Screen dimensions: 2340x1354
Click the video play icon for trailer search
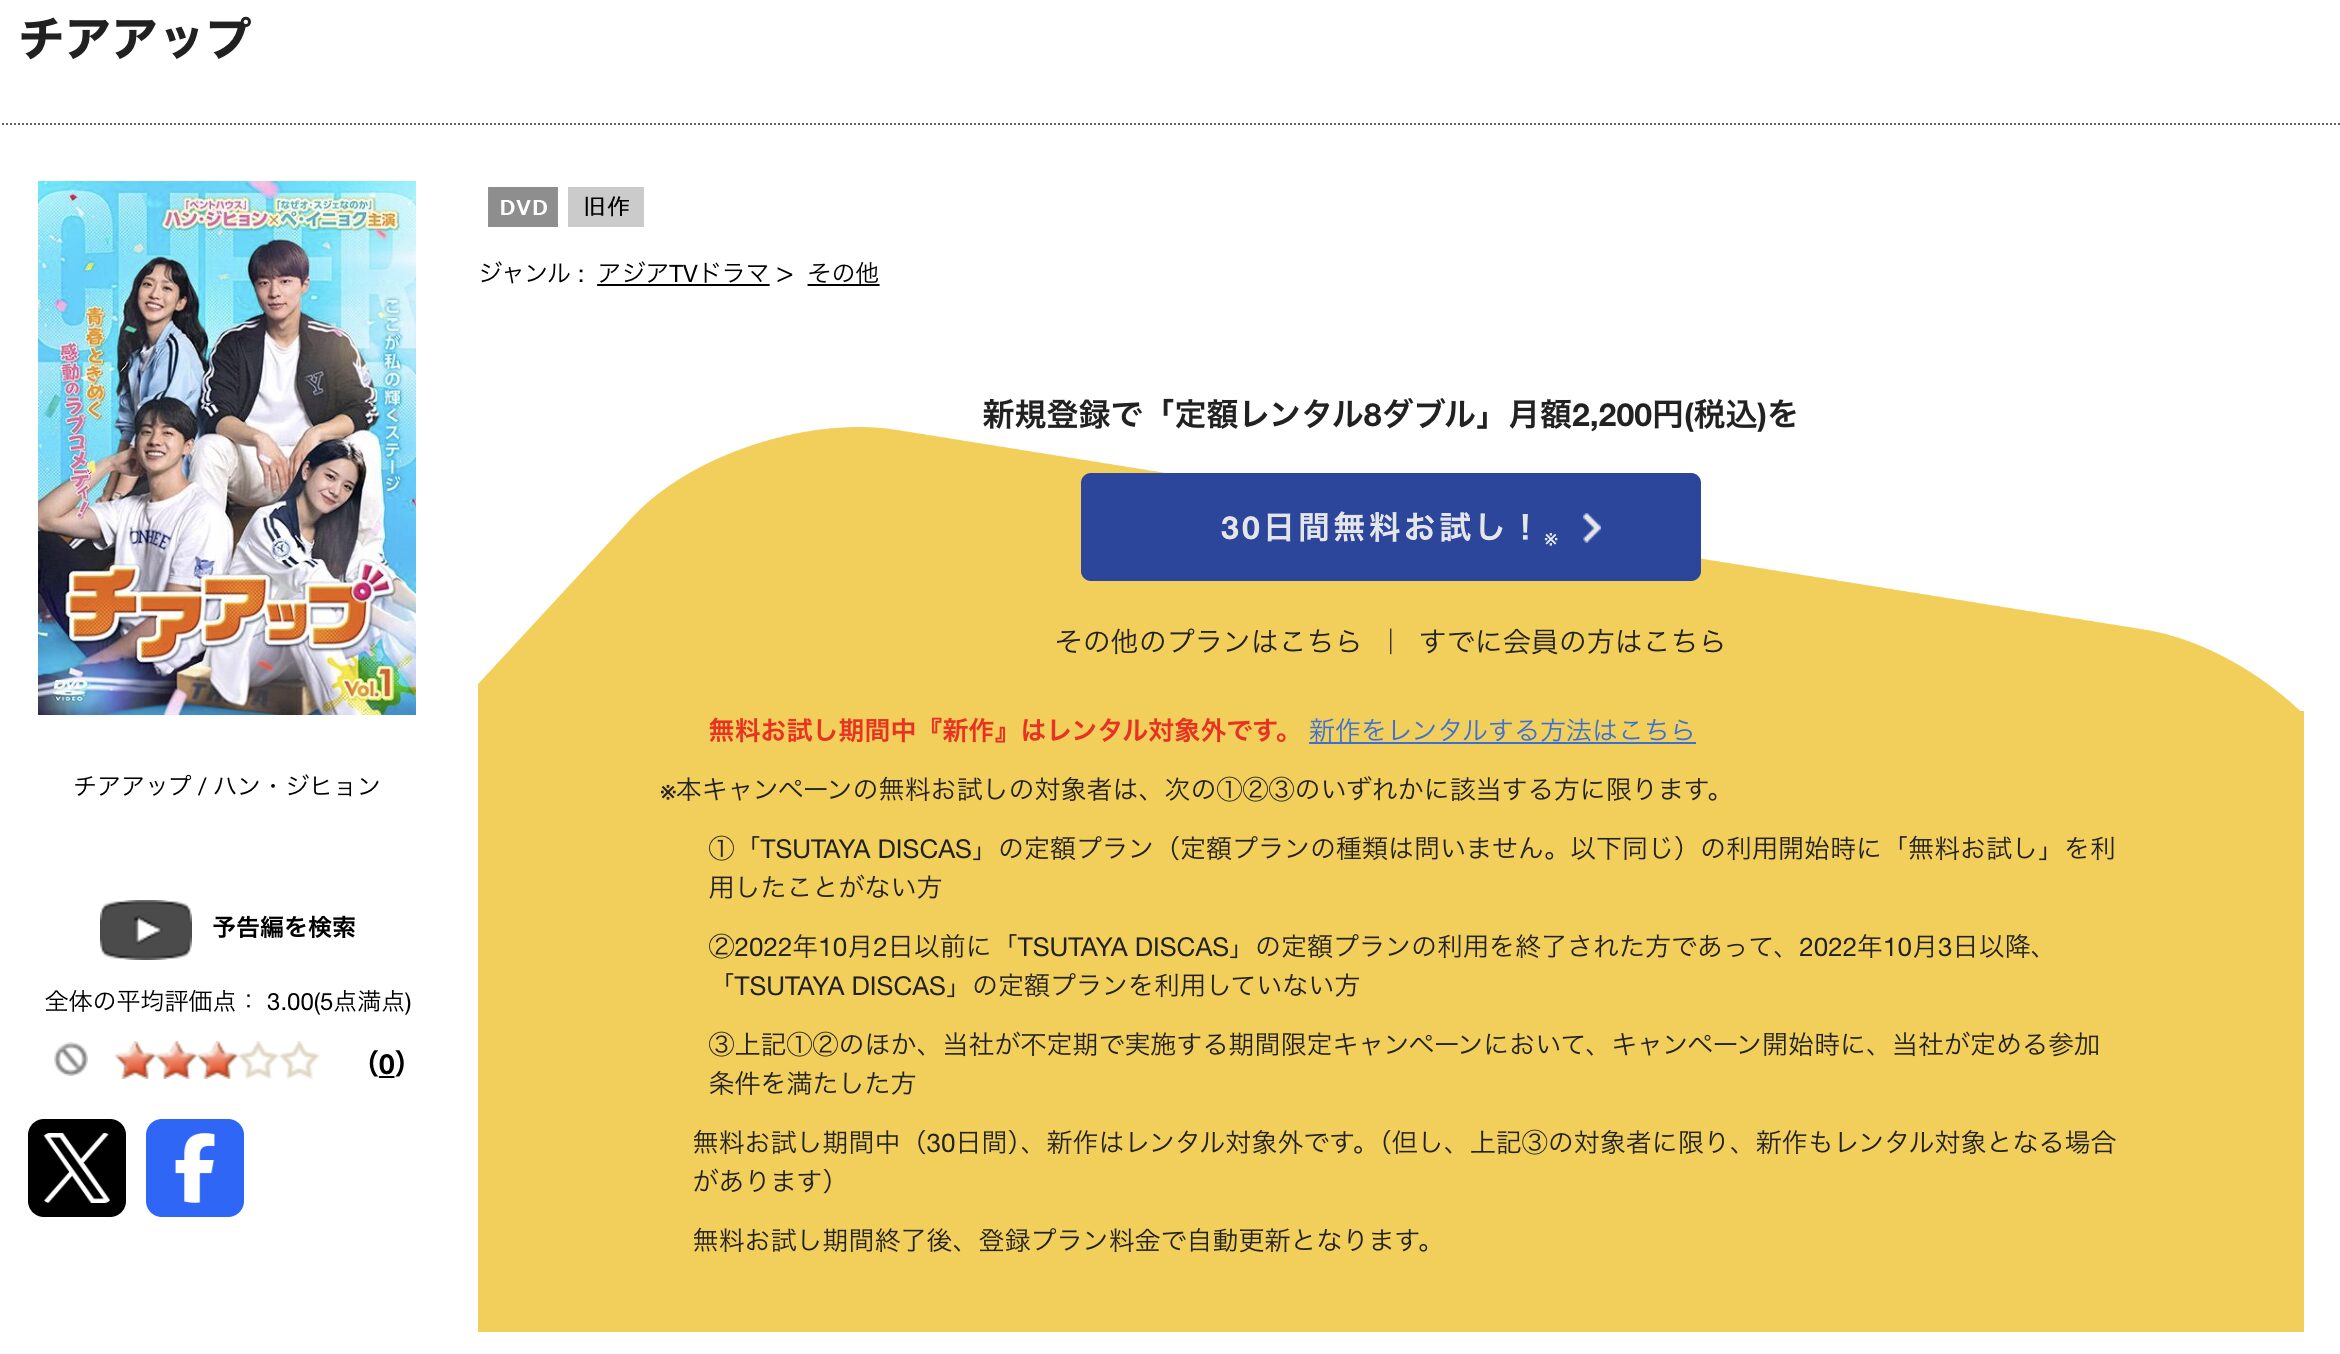click(x=146, y=930)
